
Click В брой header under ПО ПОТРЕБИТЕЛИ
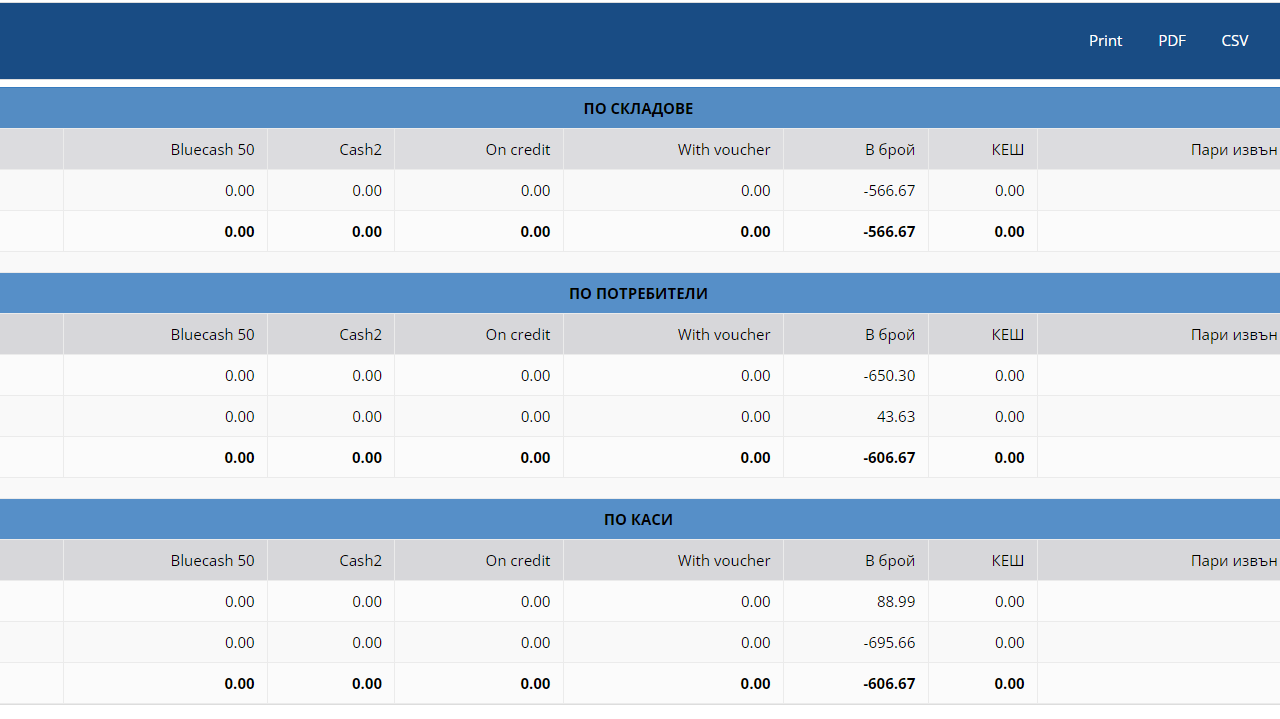point(890,335)
